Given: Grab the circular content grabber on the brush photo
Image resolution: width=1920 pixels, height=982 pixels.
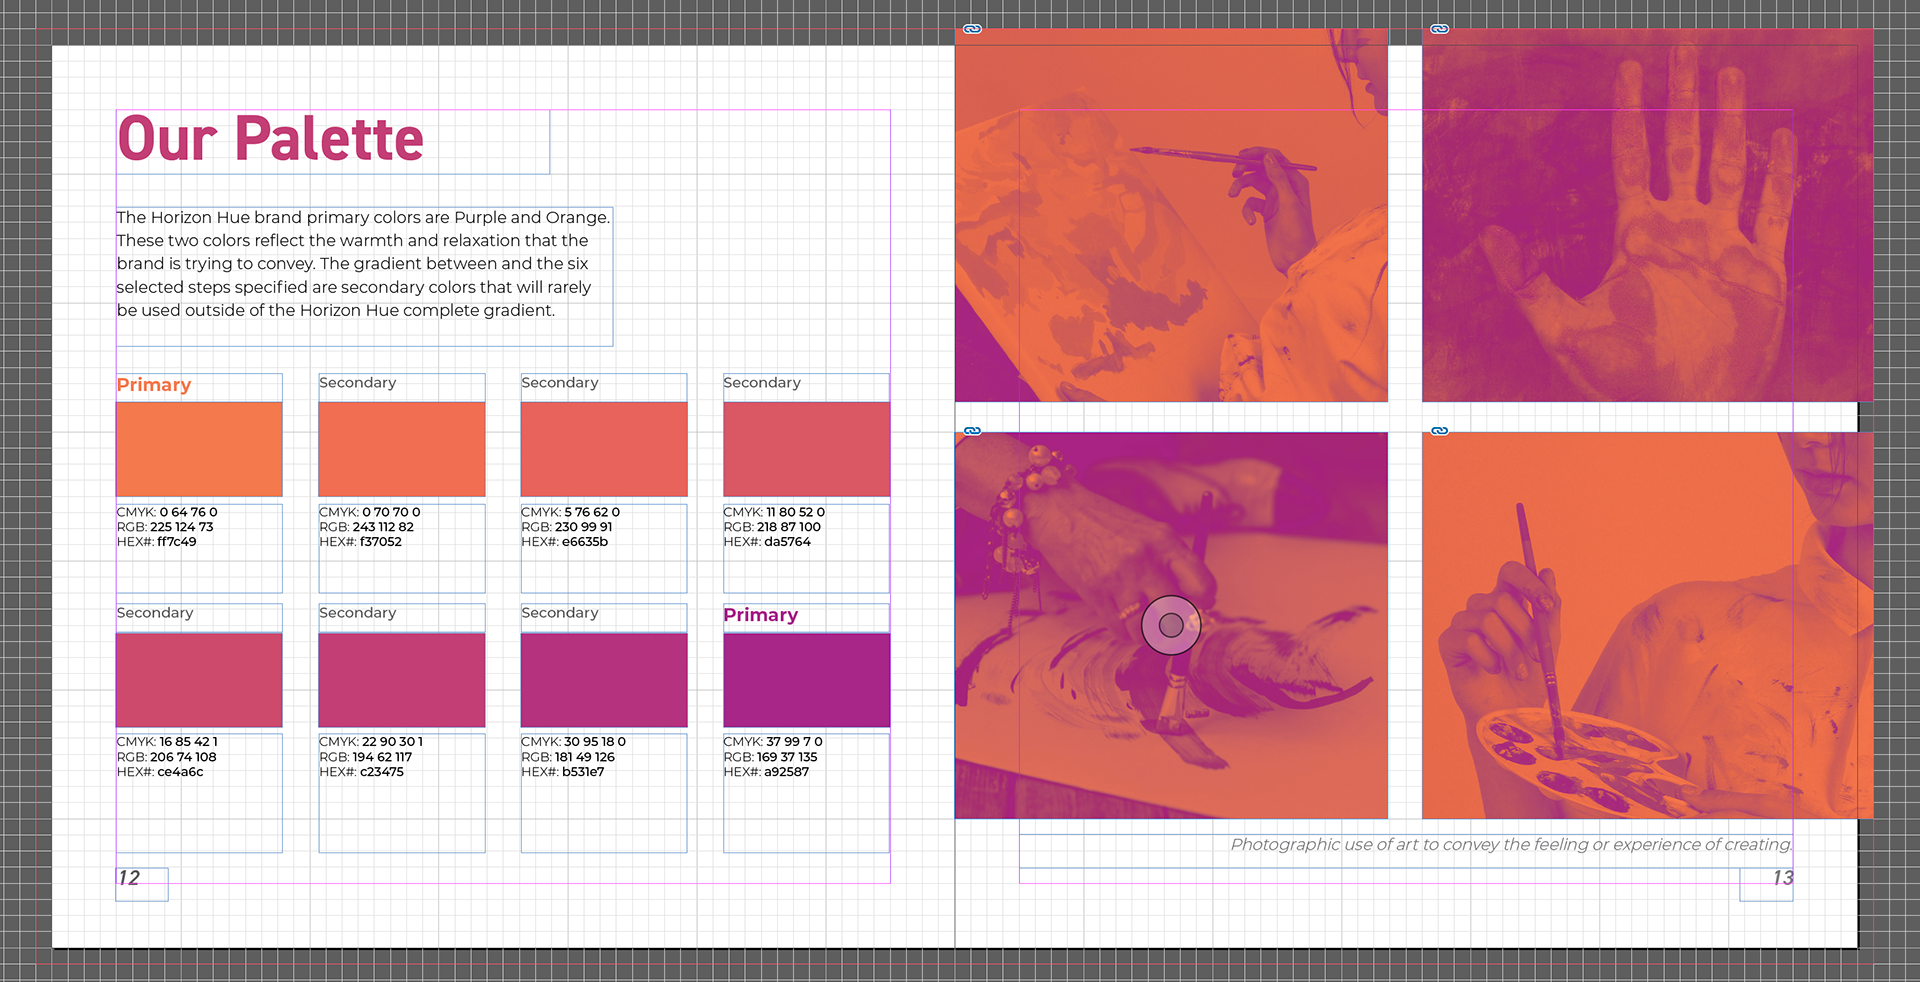Looking at the screenshot, I should (1171, 625).
